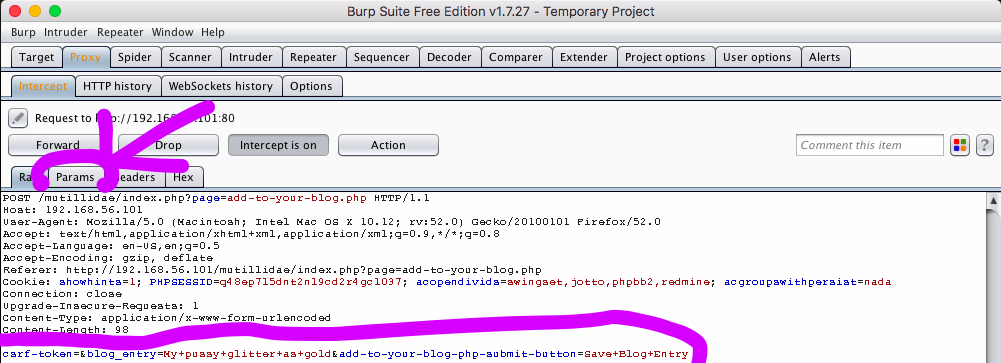Open the Comparer tab
Image resolution: width=1001 pixels, height=363 pixels.
[516, 57]
